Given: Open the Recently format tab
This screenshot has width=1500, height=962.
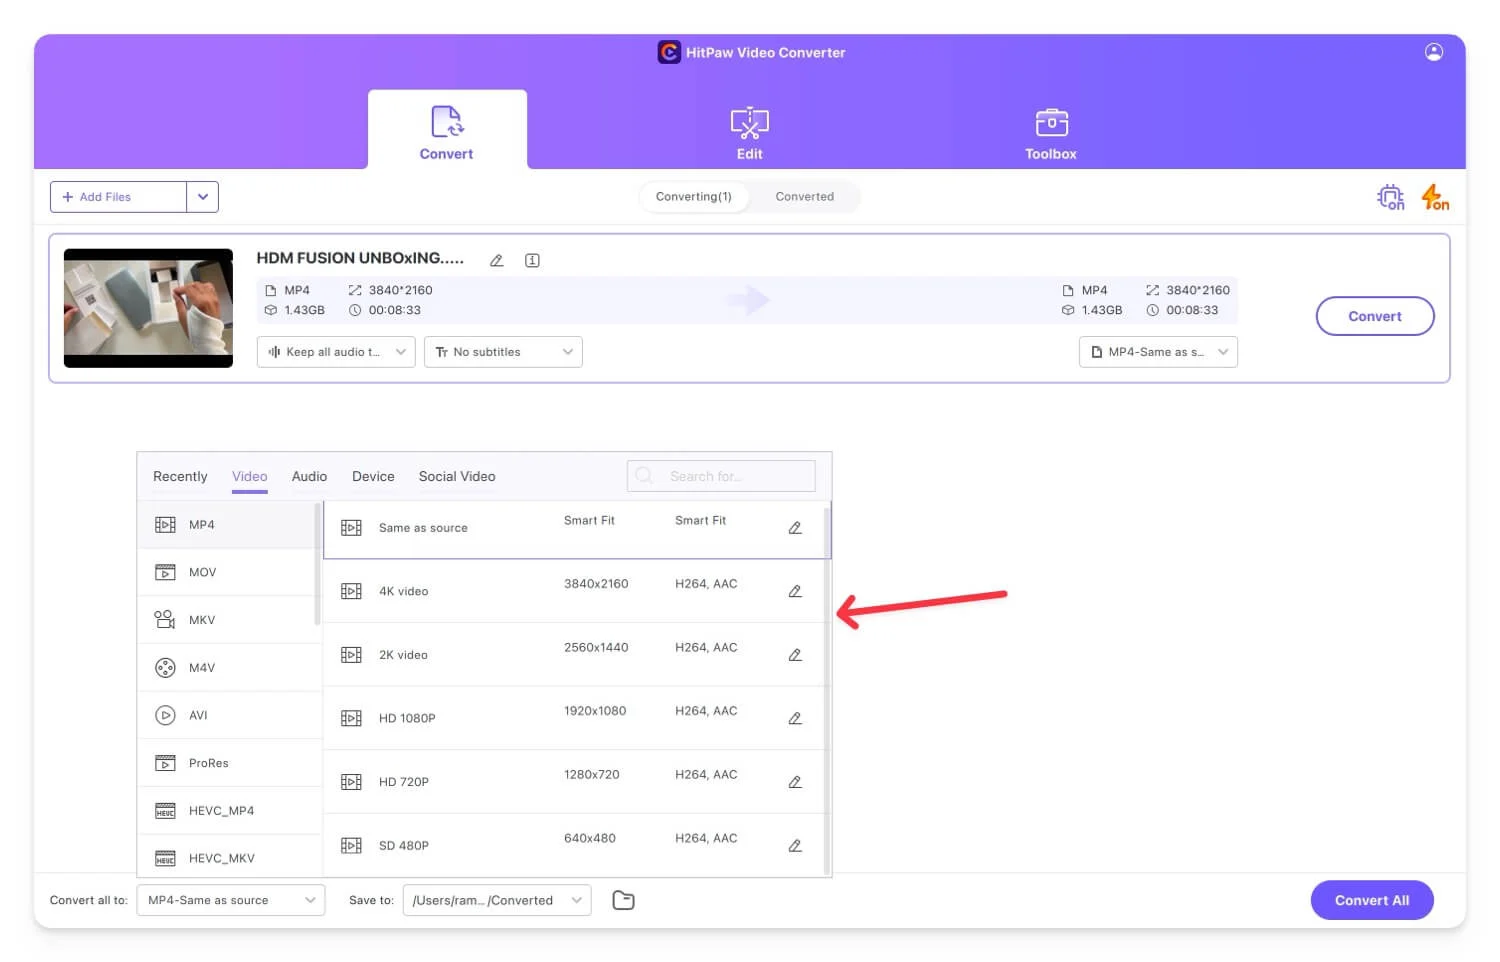Looking at the screenshot, I should click(x=180, y=476).
